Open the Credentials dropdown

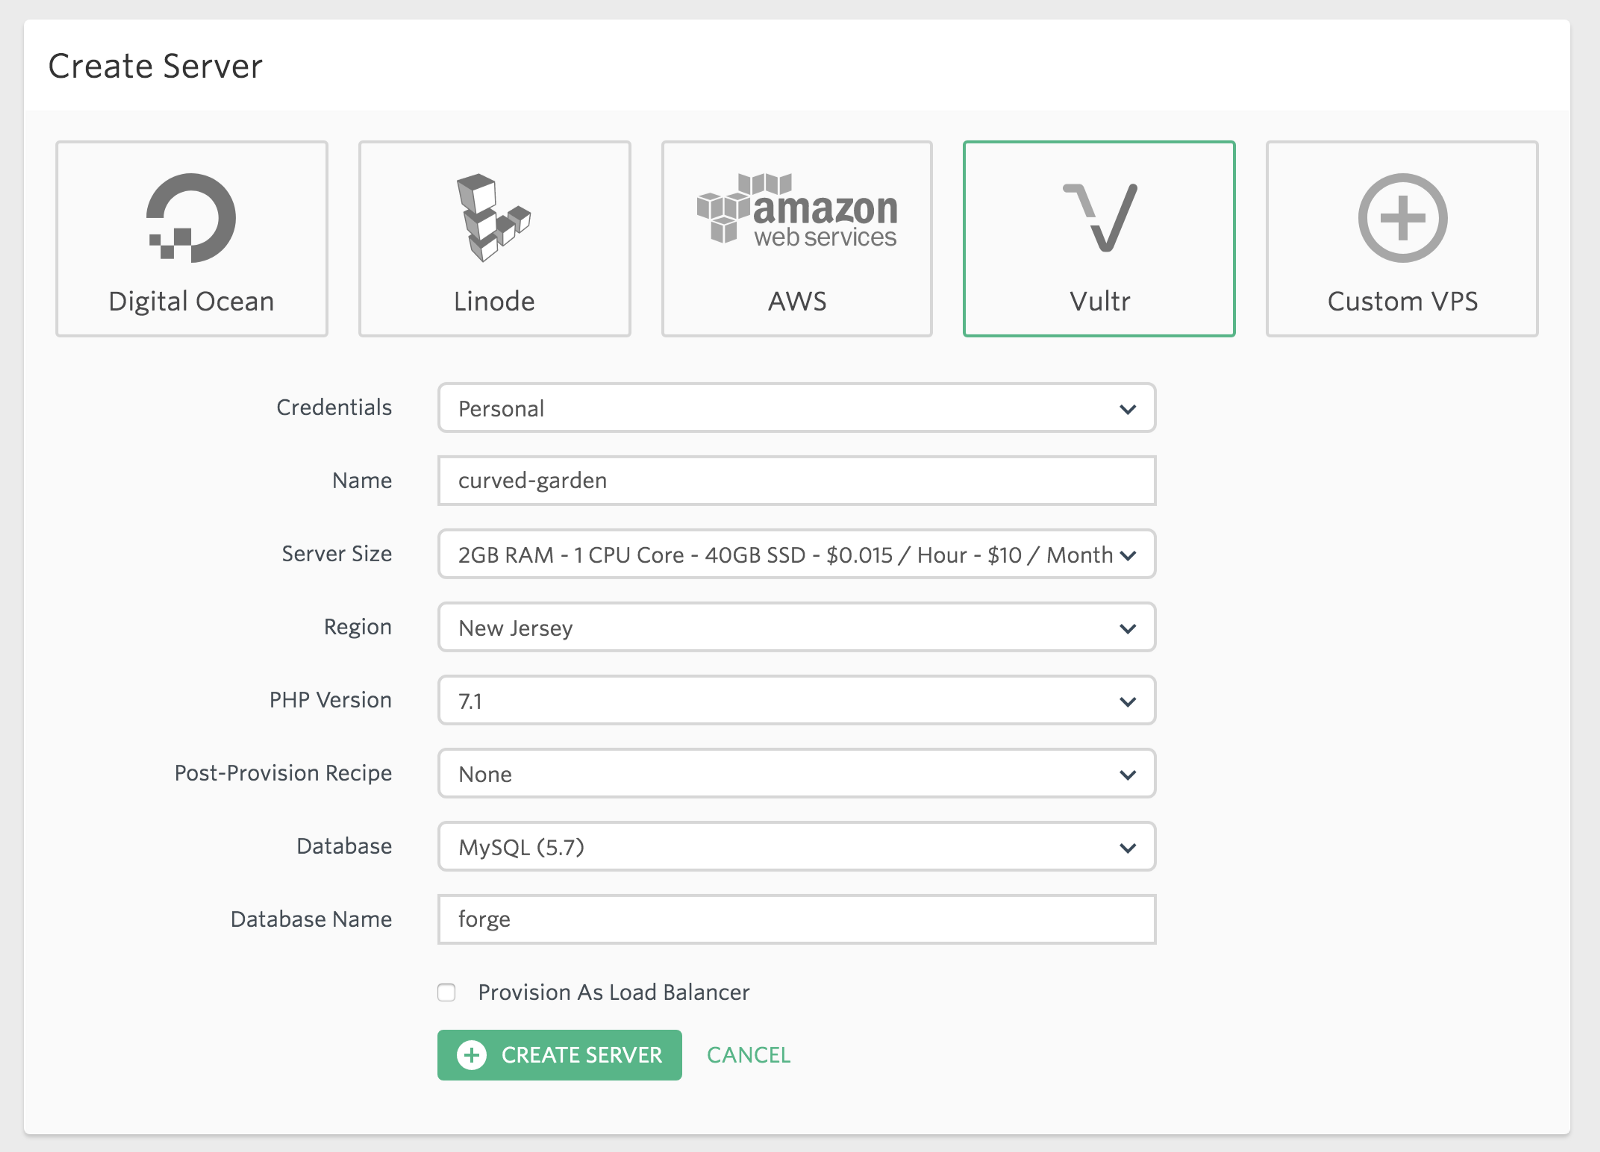point(797,408)
